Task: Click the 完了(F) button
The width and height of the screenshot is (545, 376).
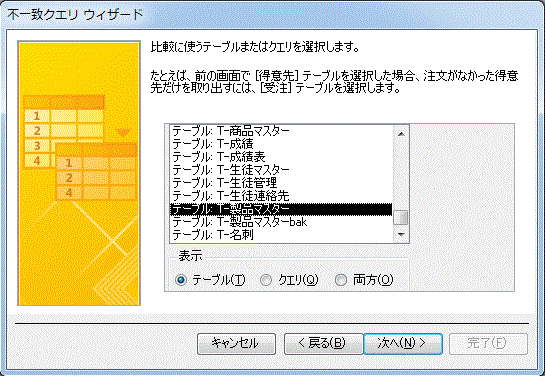Action: pyautogui.click(x=488, y=344)
